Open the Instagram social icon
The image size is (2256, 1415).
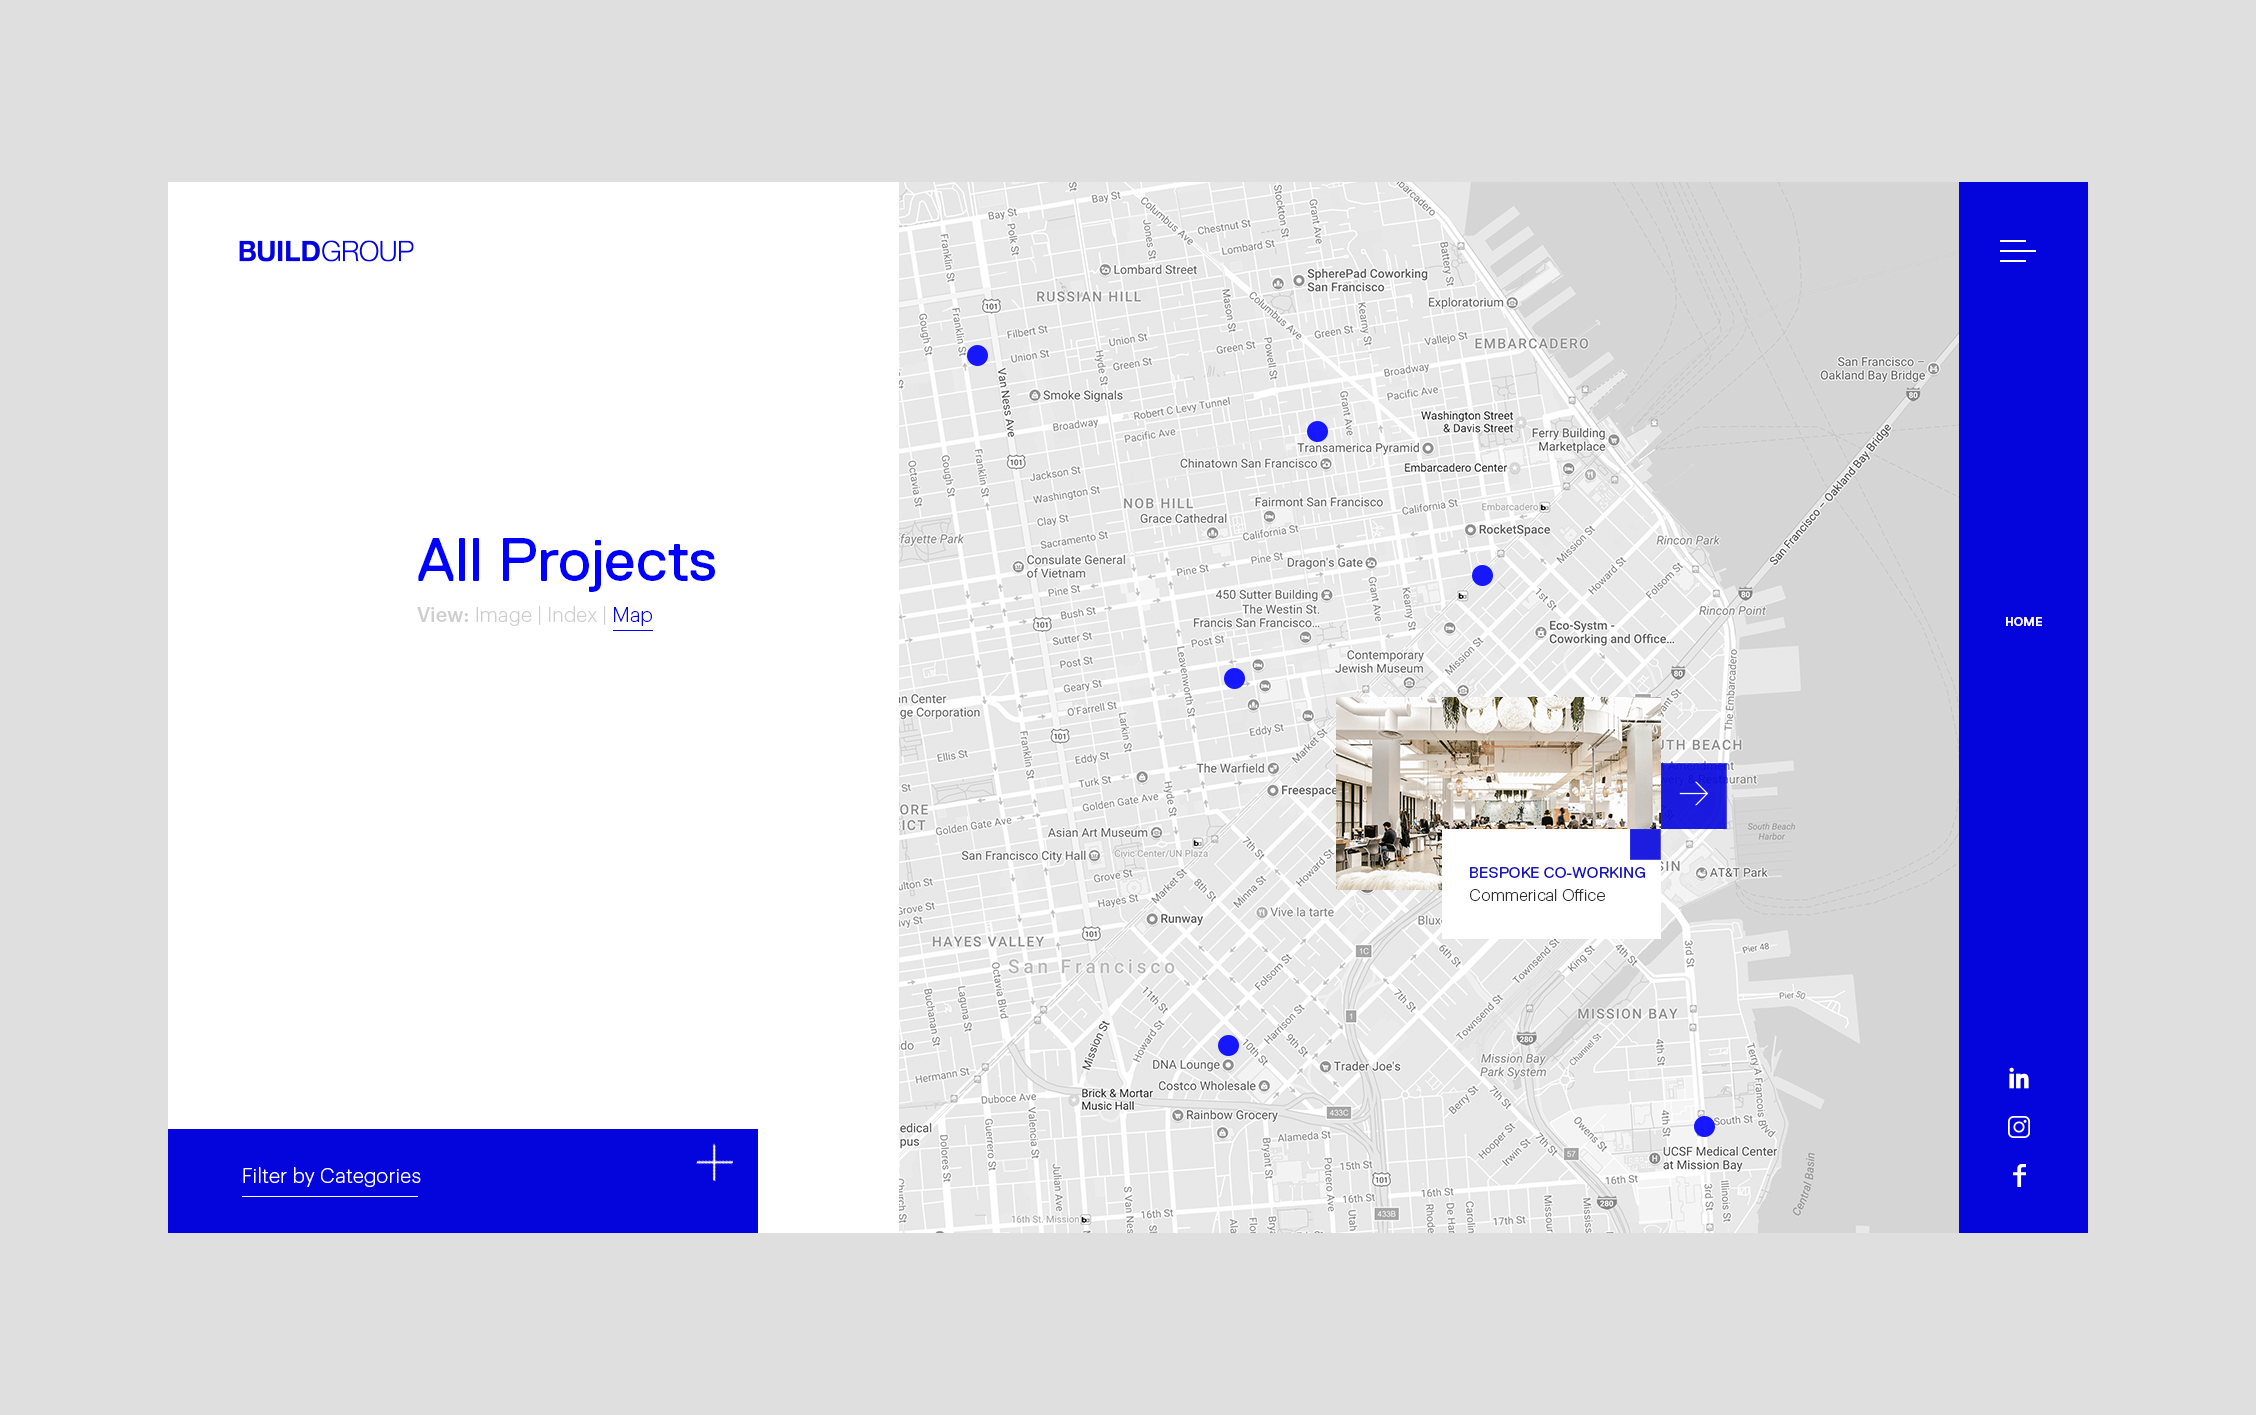[x=2018, y=1127]
